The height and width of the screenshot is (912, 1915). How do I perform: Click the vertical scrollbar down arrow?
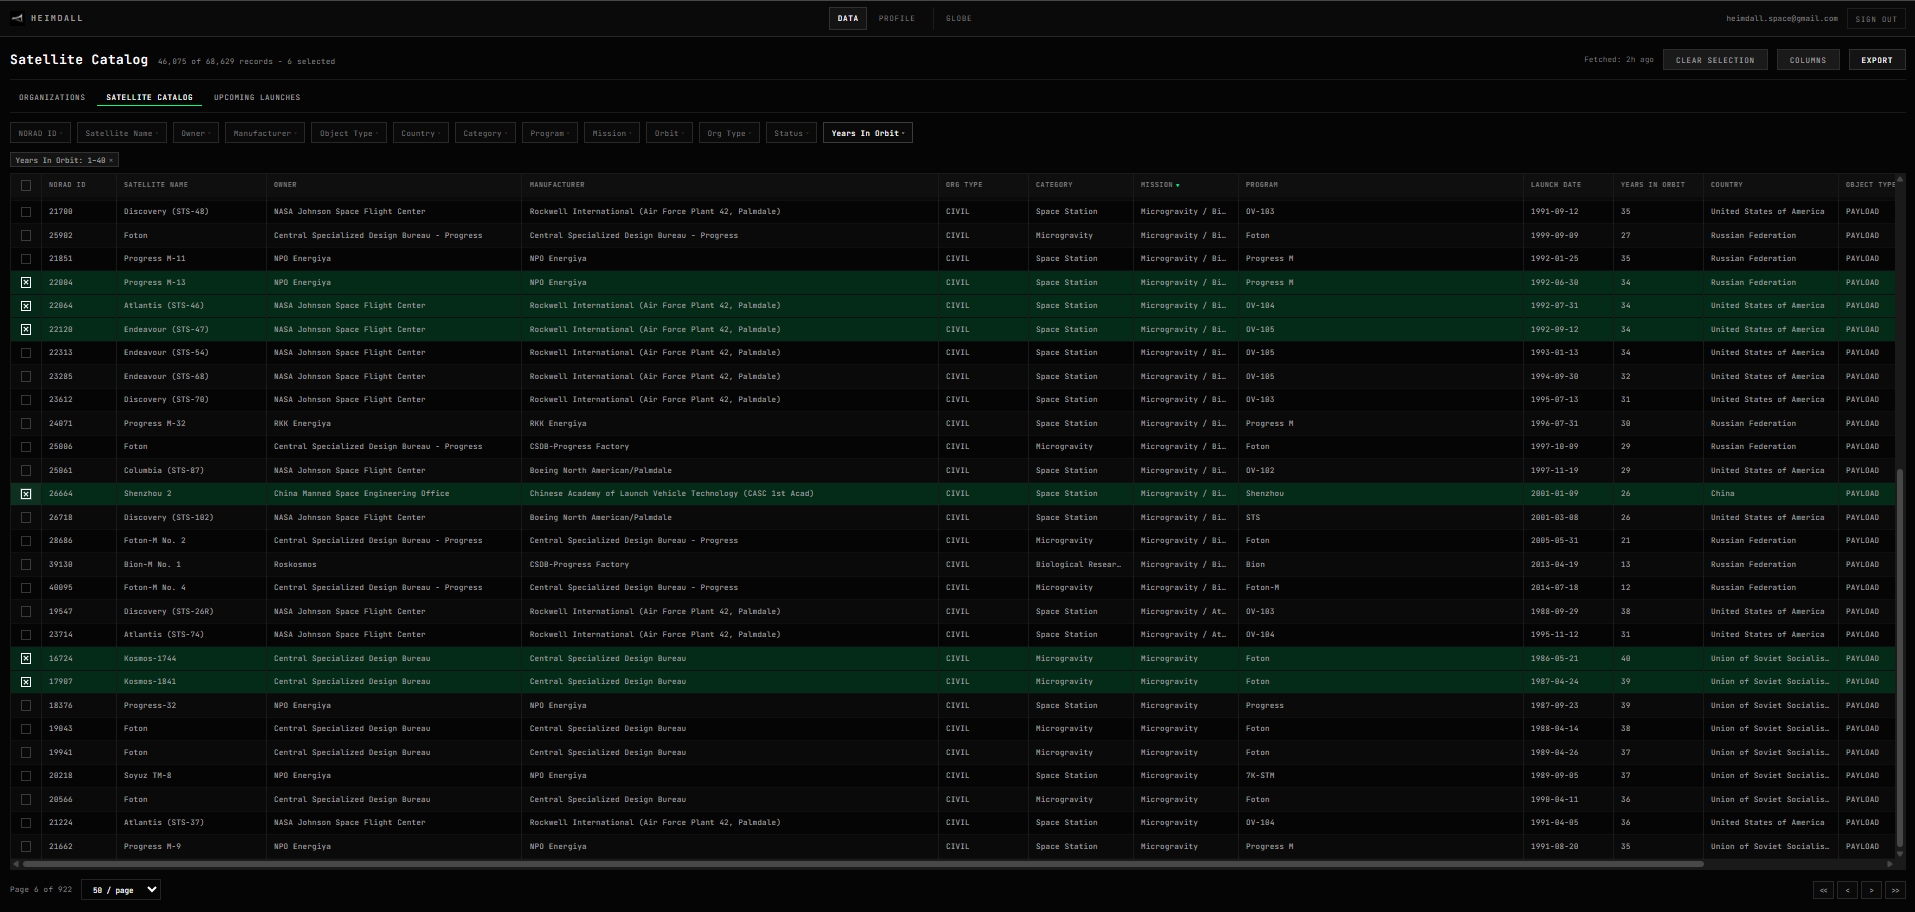[x=1900, y=853]
